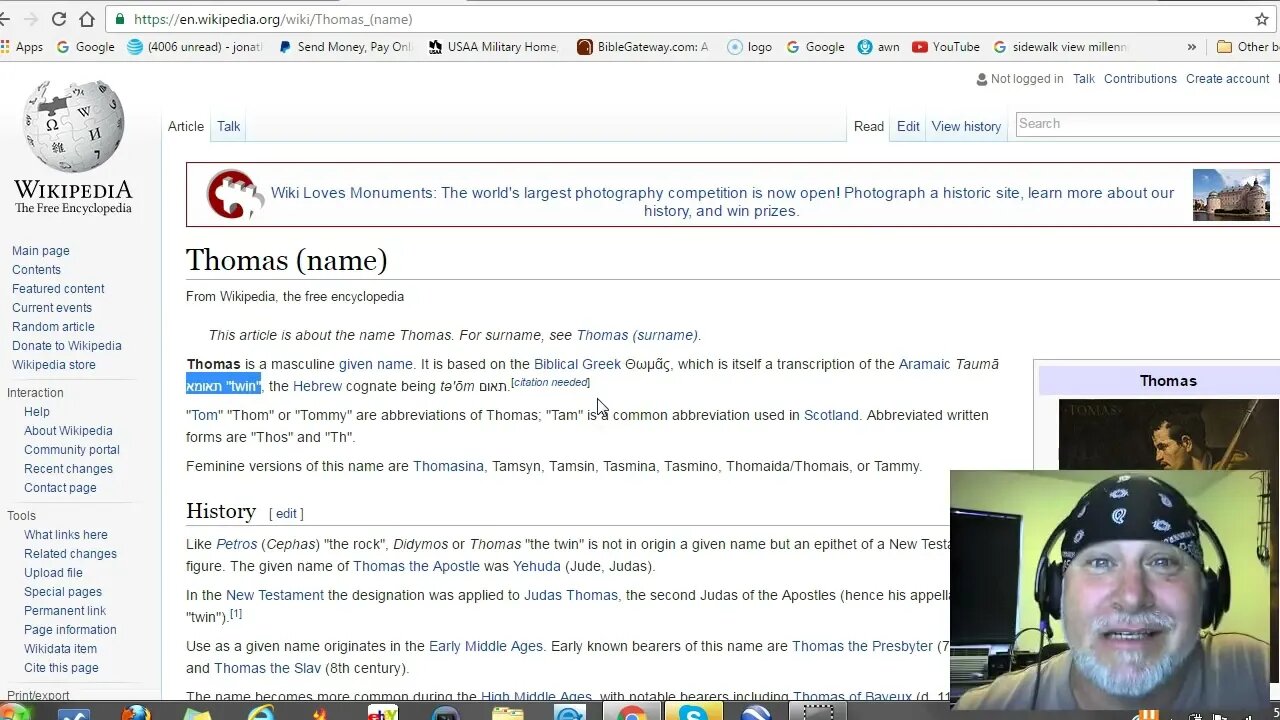
Task: Open the first Google bookmark
Action: click(86, 47)
